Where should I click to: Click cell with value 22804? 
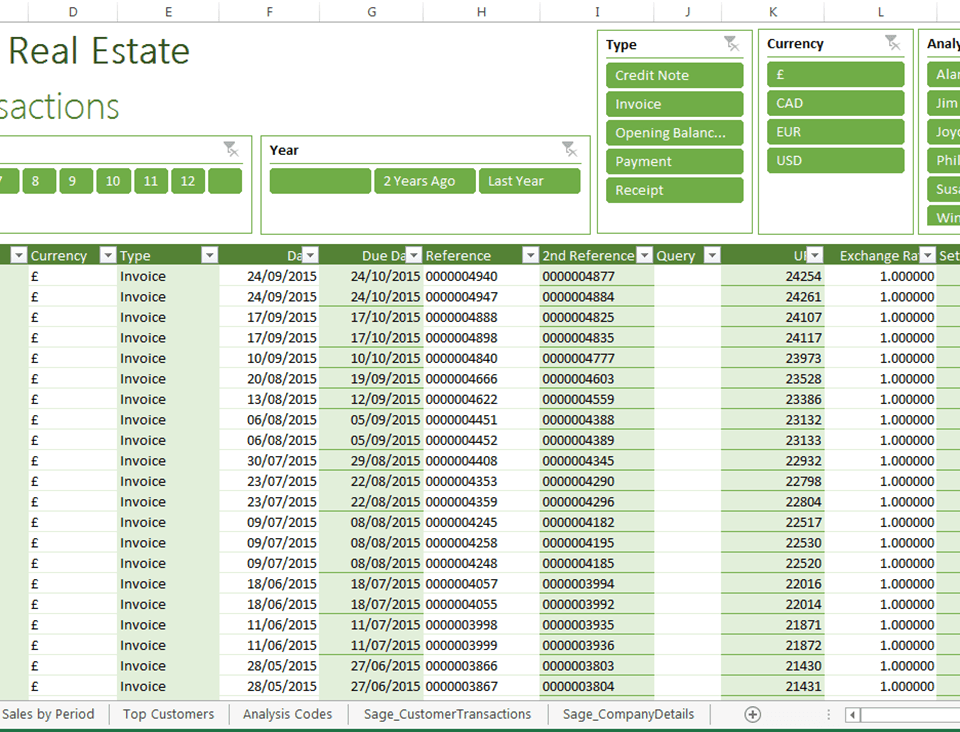773,502
